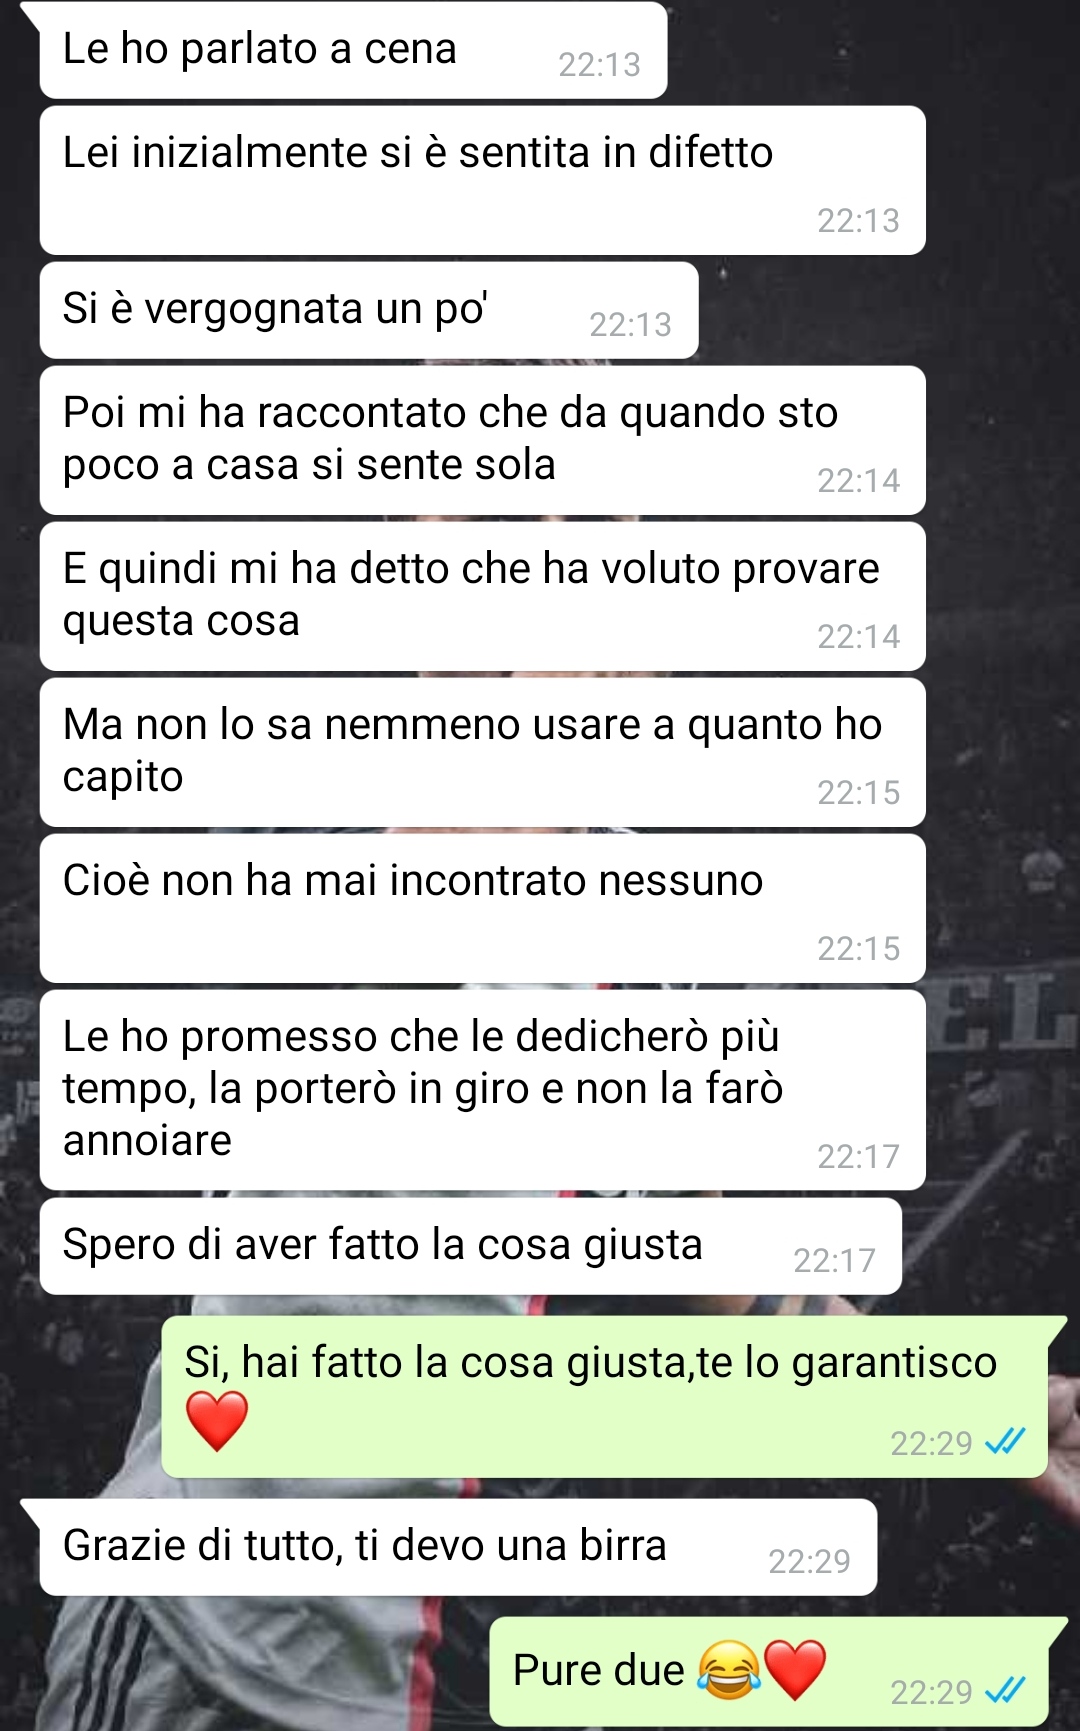The height and width of the screenshot is (1731, 1080).
Task: Tap the 22:29 timestamp on 'Grazie di tutto'
Action: click(809, 1561)
